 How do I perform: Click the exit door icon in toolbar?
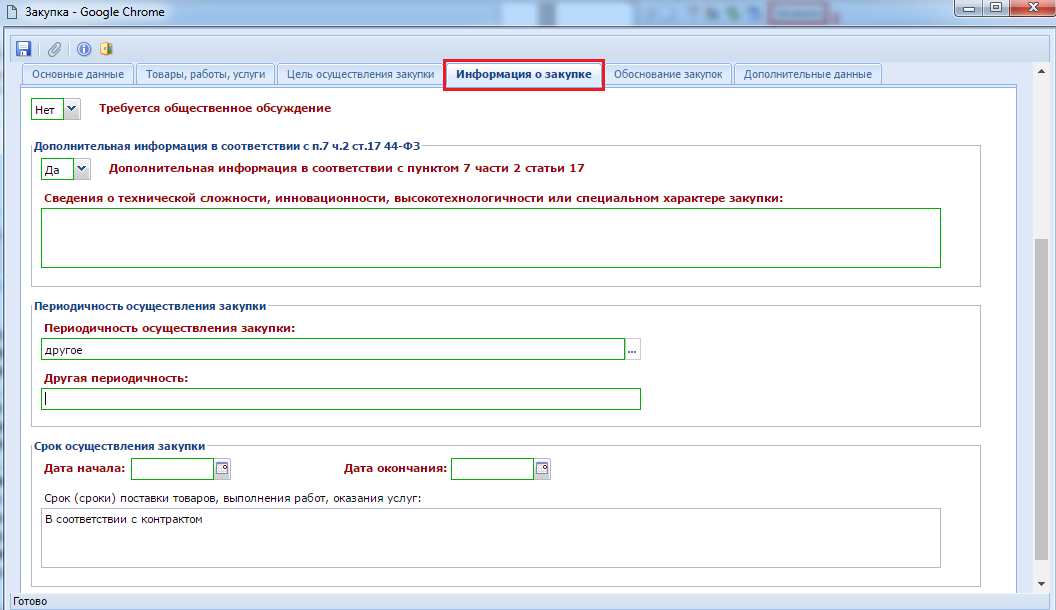(x=106, y=49)
